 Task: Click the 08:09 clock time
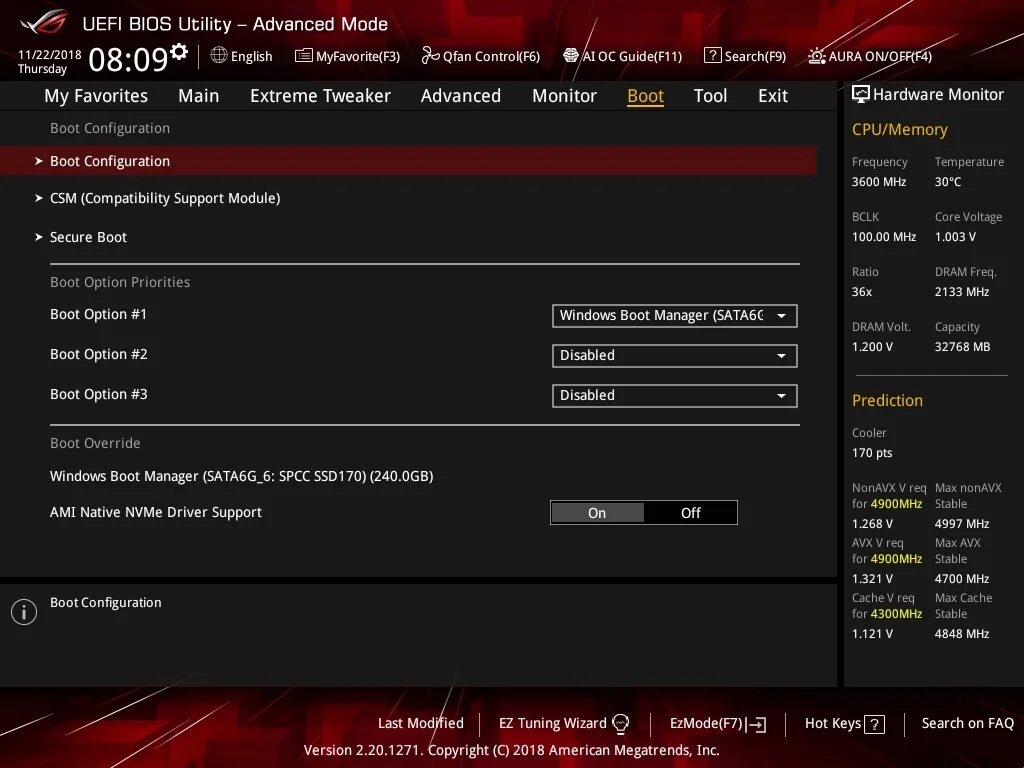pos(128,59)
